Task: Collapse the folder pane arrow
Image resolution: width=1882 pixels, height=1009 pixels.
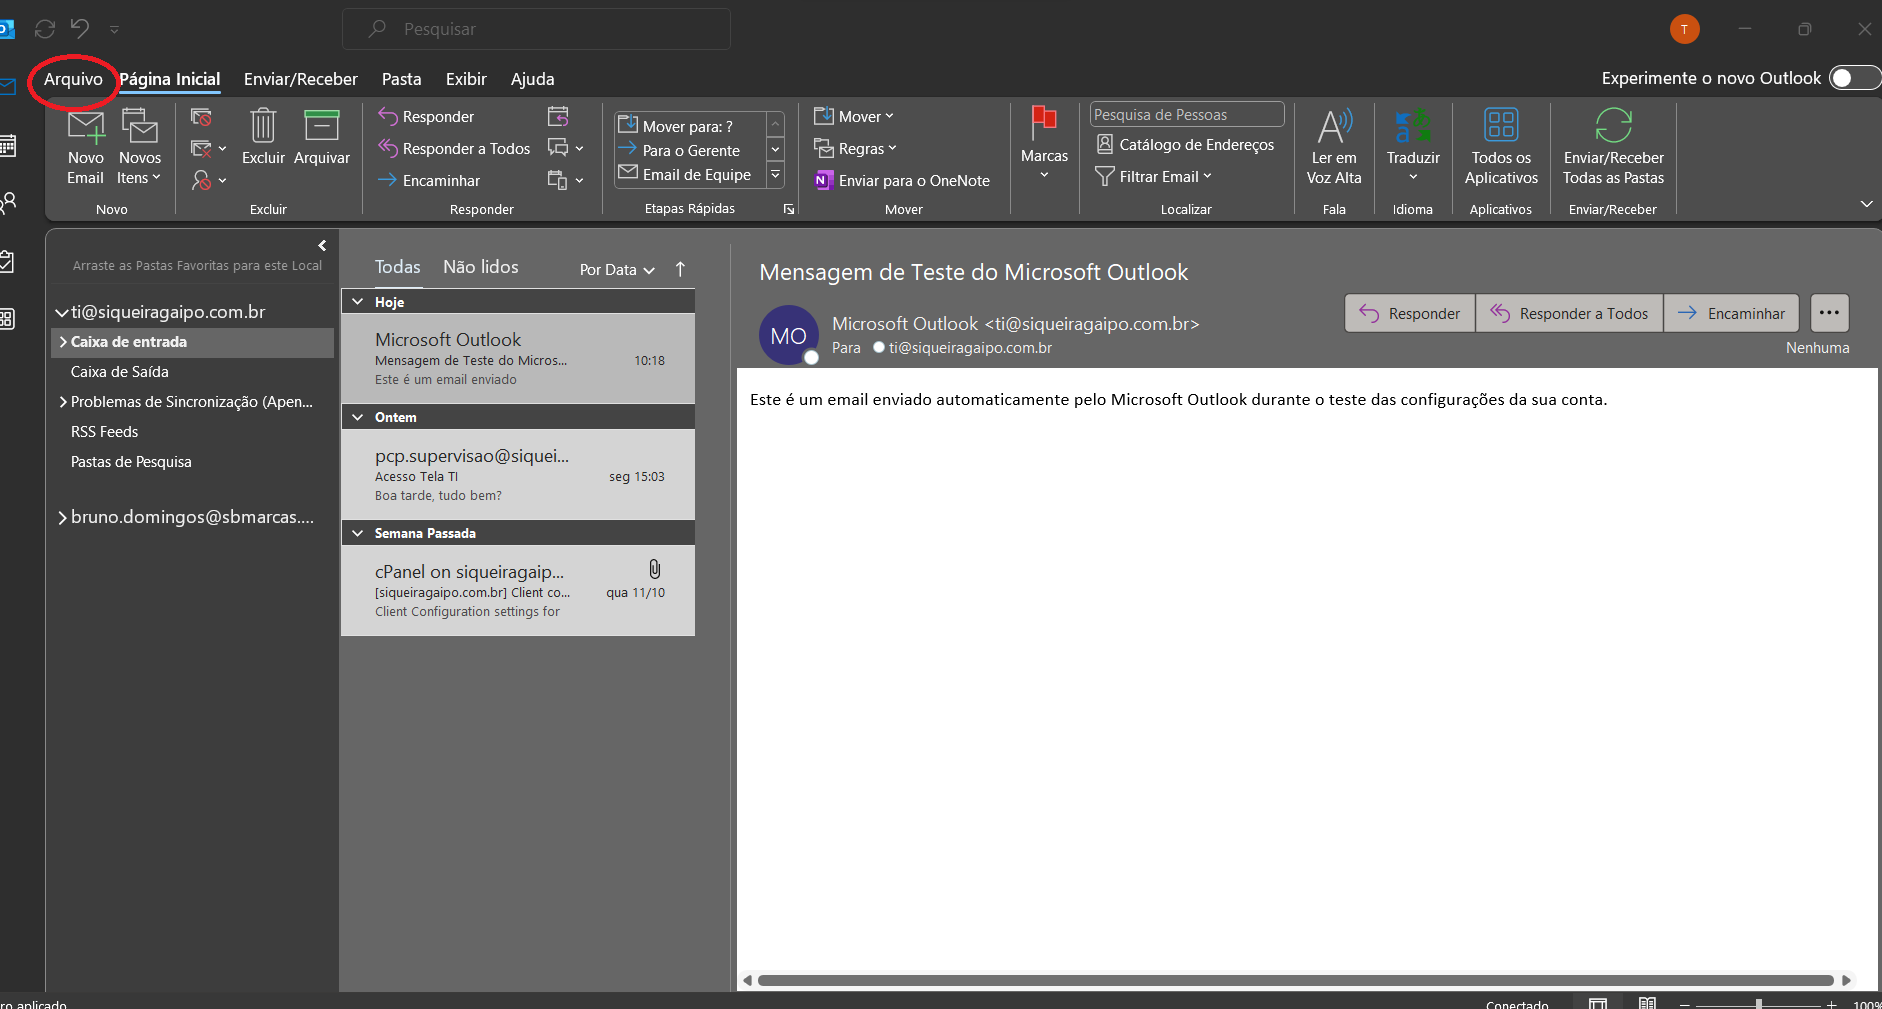Action: tap(322, 245)
